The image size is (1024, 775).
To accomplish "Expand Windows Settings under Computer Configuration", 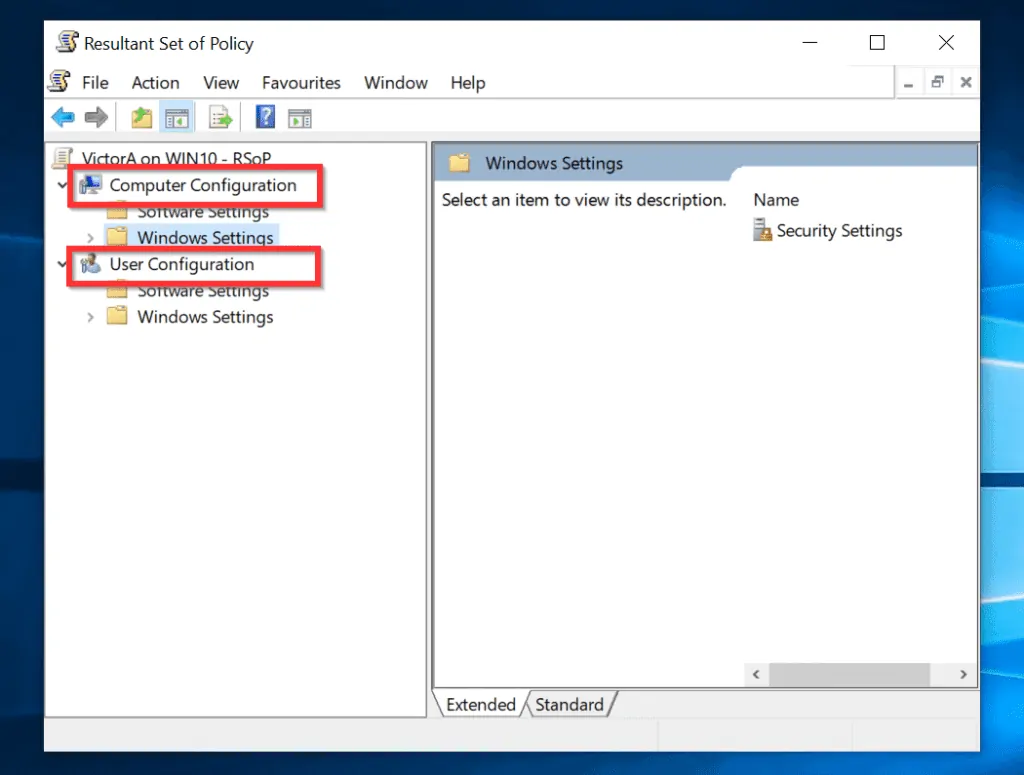I will tap(90, 238).
